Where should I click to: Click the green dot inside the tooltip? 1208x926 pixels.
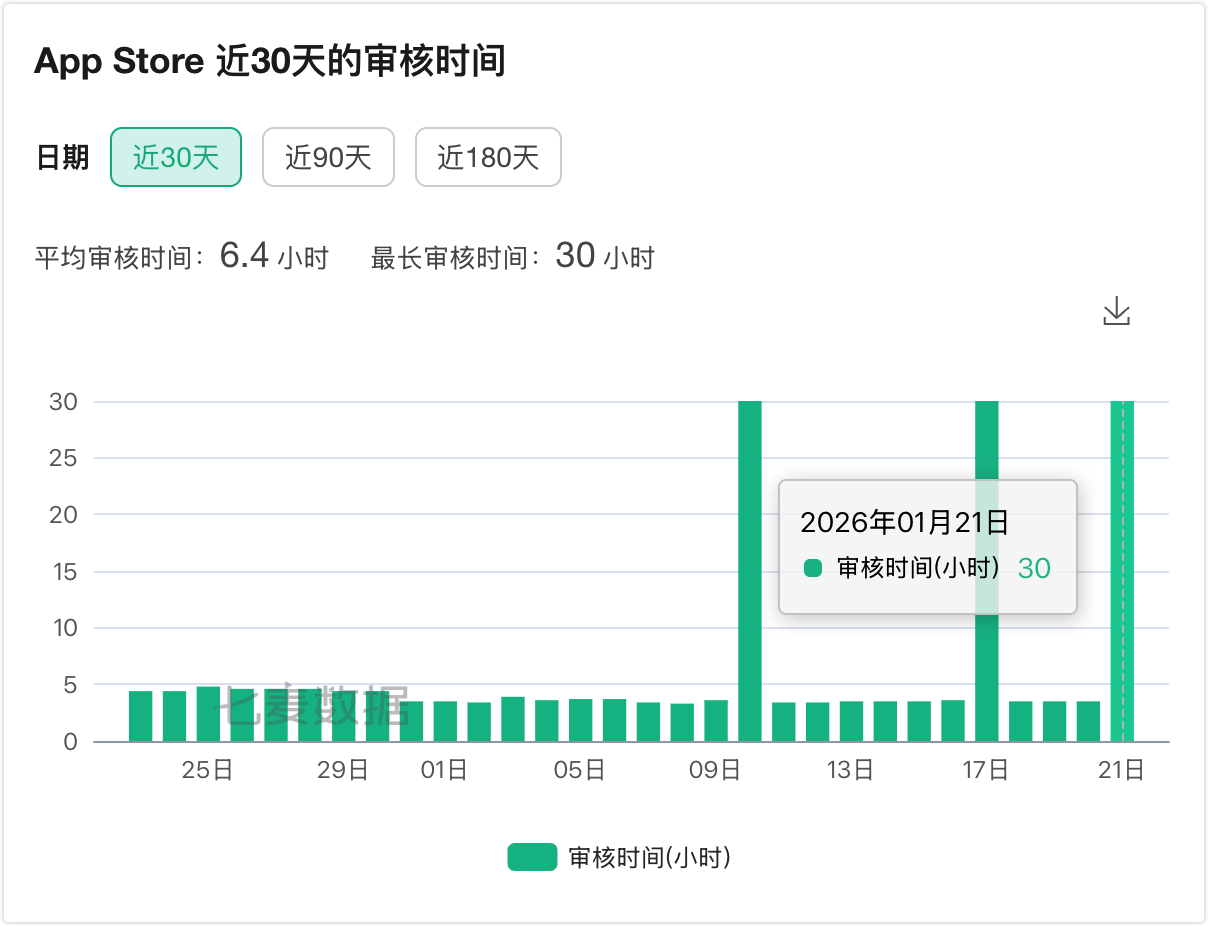point(813,568)
